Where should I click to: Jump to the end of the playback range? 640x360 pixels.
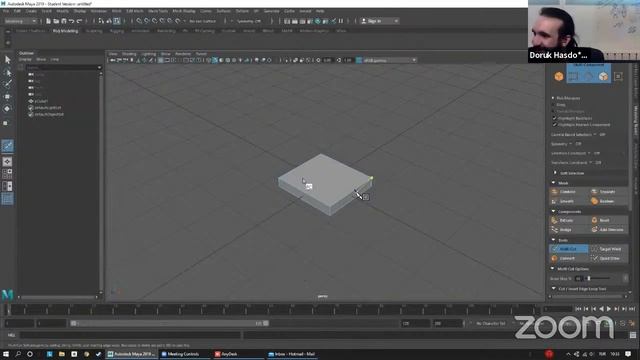coord(632,309)
